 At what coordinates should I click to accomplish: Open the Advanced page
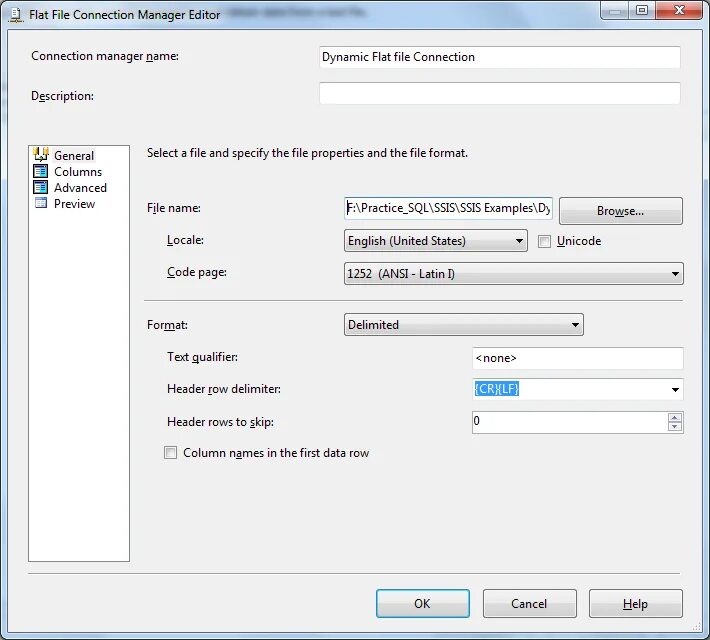(80, 188)
